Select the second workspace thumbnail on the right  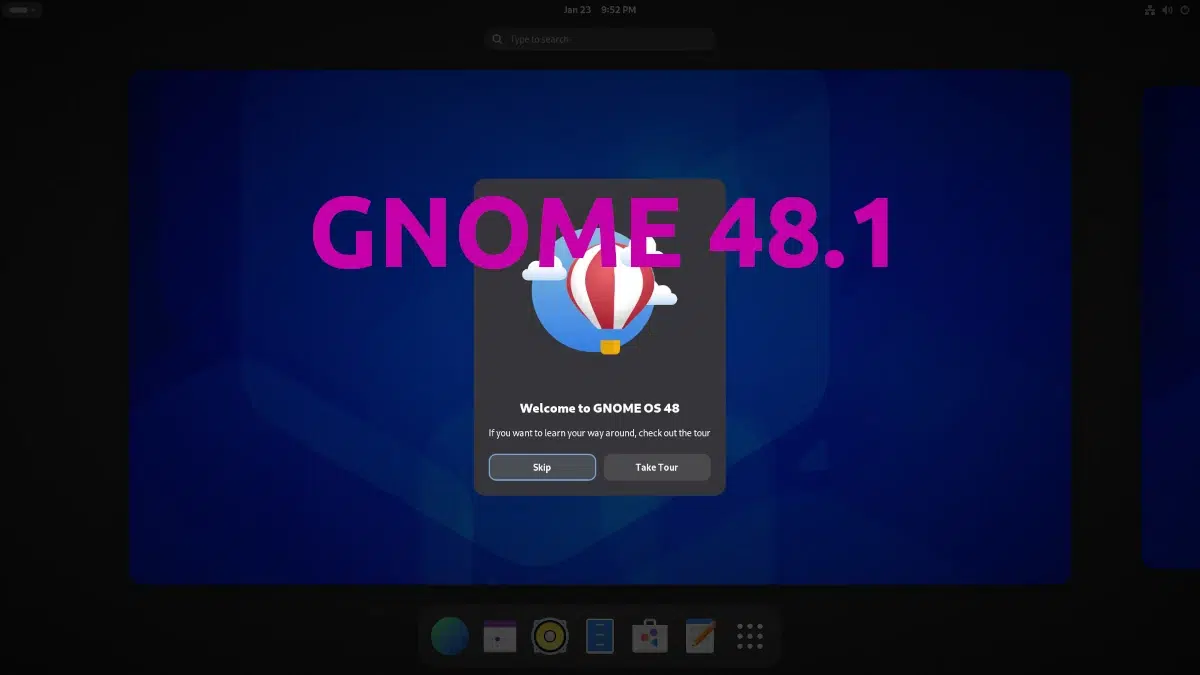pyautogui.click(x=1171, y=327)
